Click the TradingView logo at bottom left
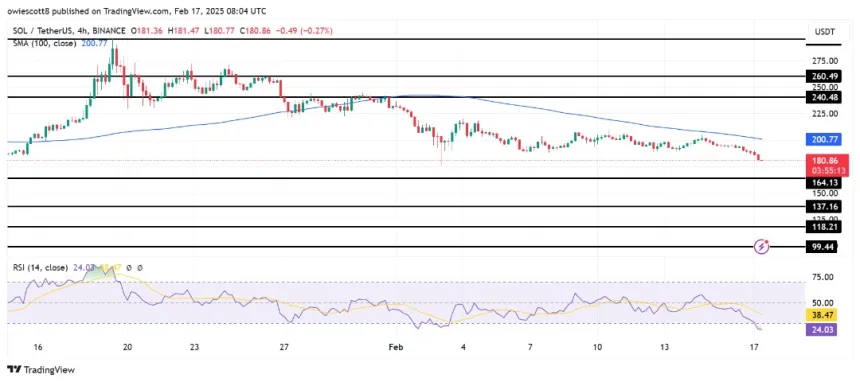Image resolution: width=860 pixels, height=382 pixels. (40, 369)
